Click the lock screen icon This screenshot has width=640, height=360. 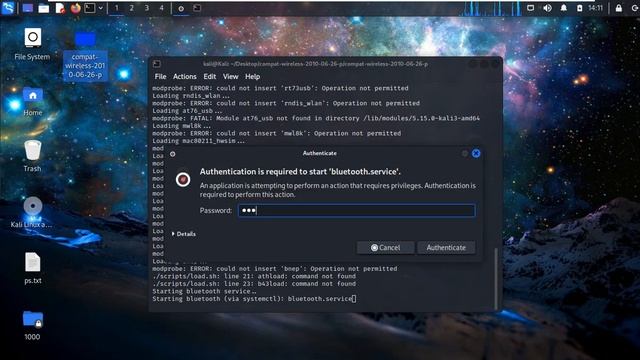tap(619, 8)
